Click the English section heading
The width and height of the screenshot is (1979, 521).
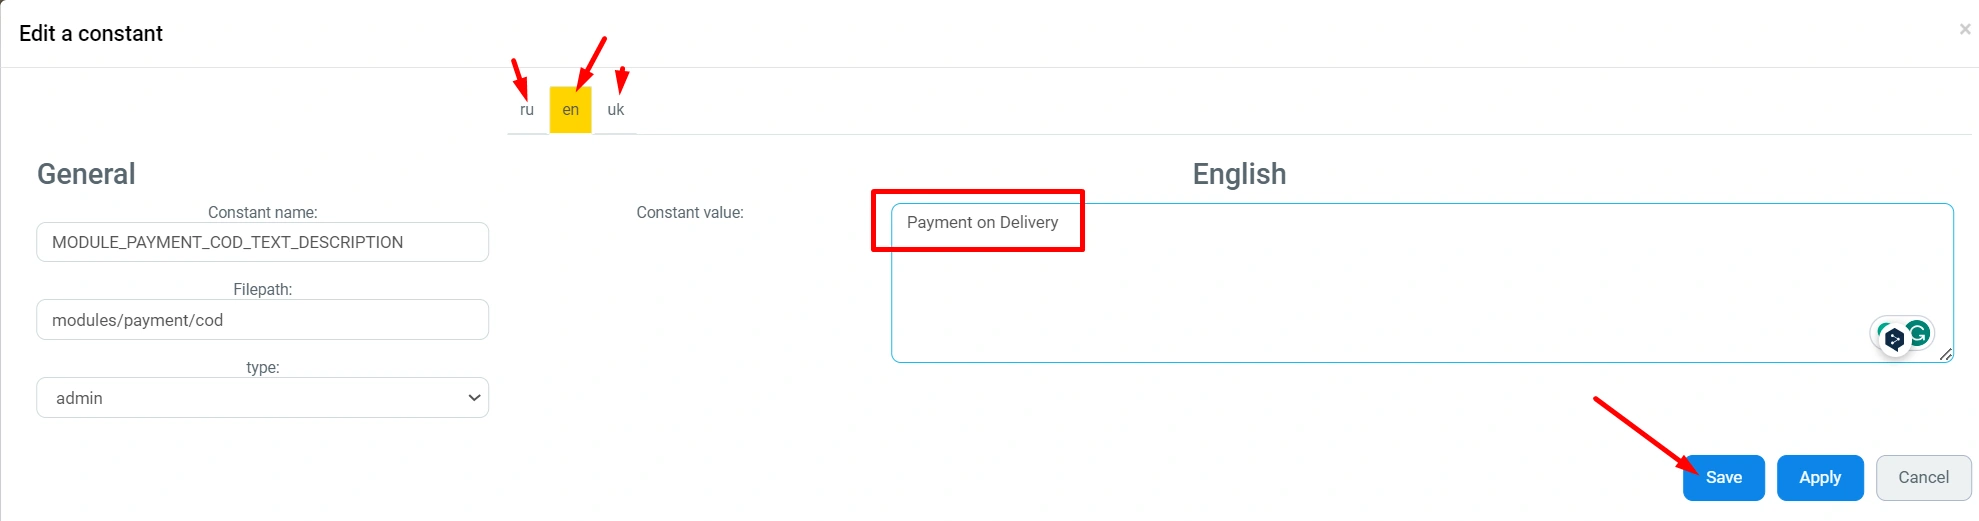1239,174
